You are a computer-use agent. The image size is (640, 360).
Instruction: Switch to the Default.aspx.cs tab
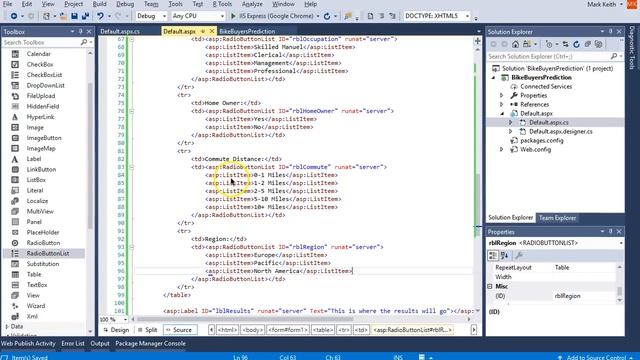tap(120, 31)
